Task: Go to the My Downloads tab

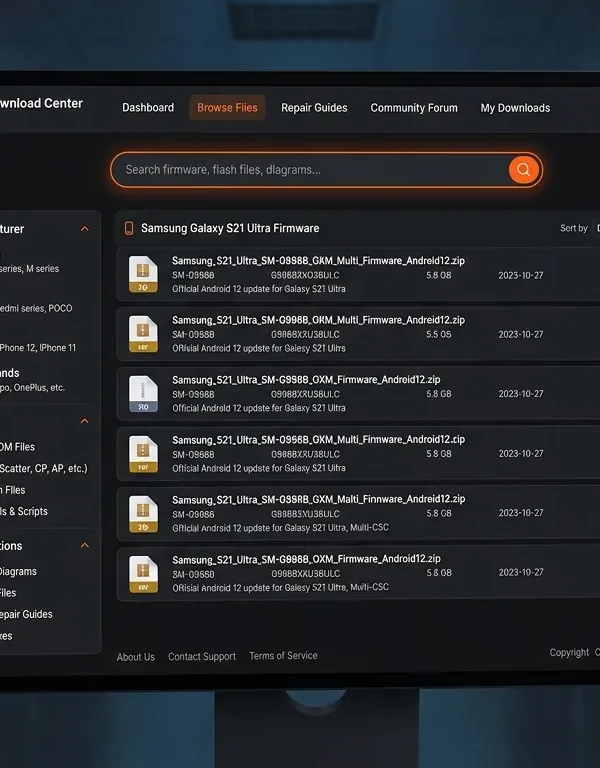Action: tap(515, 108)
